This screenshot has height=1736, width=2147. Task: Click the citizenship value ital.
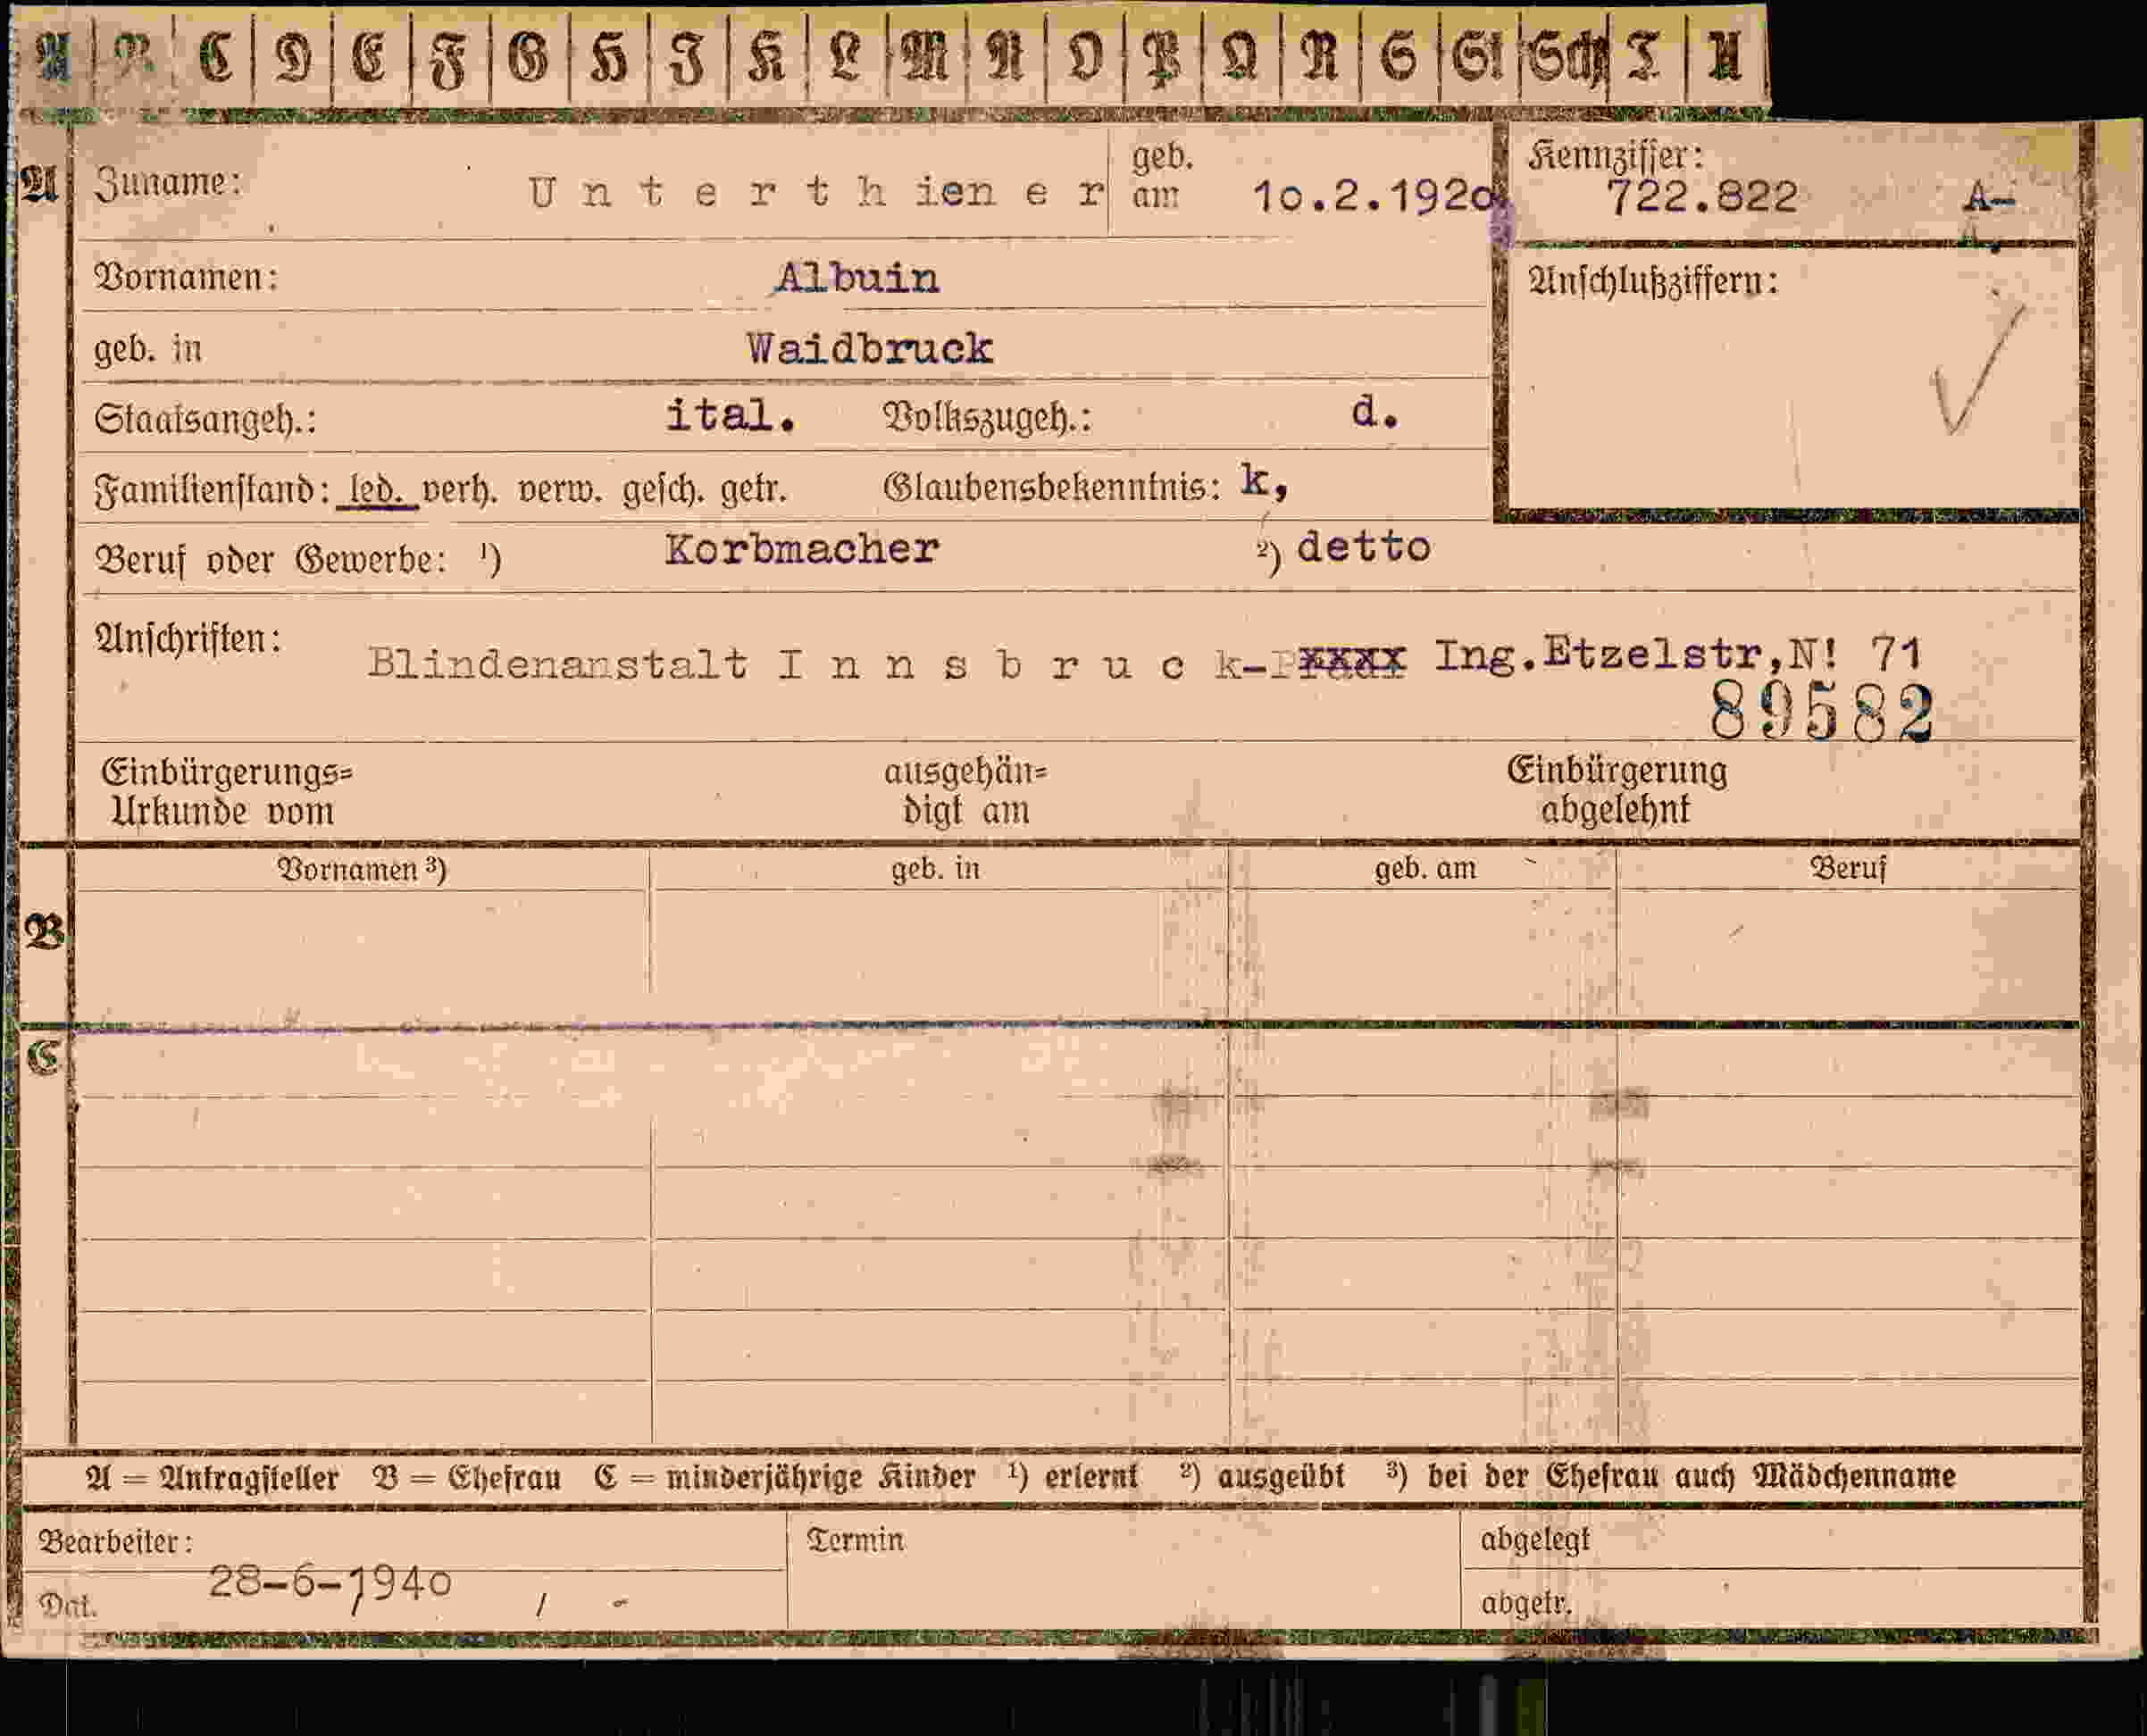(731, 414)
